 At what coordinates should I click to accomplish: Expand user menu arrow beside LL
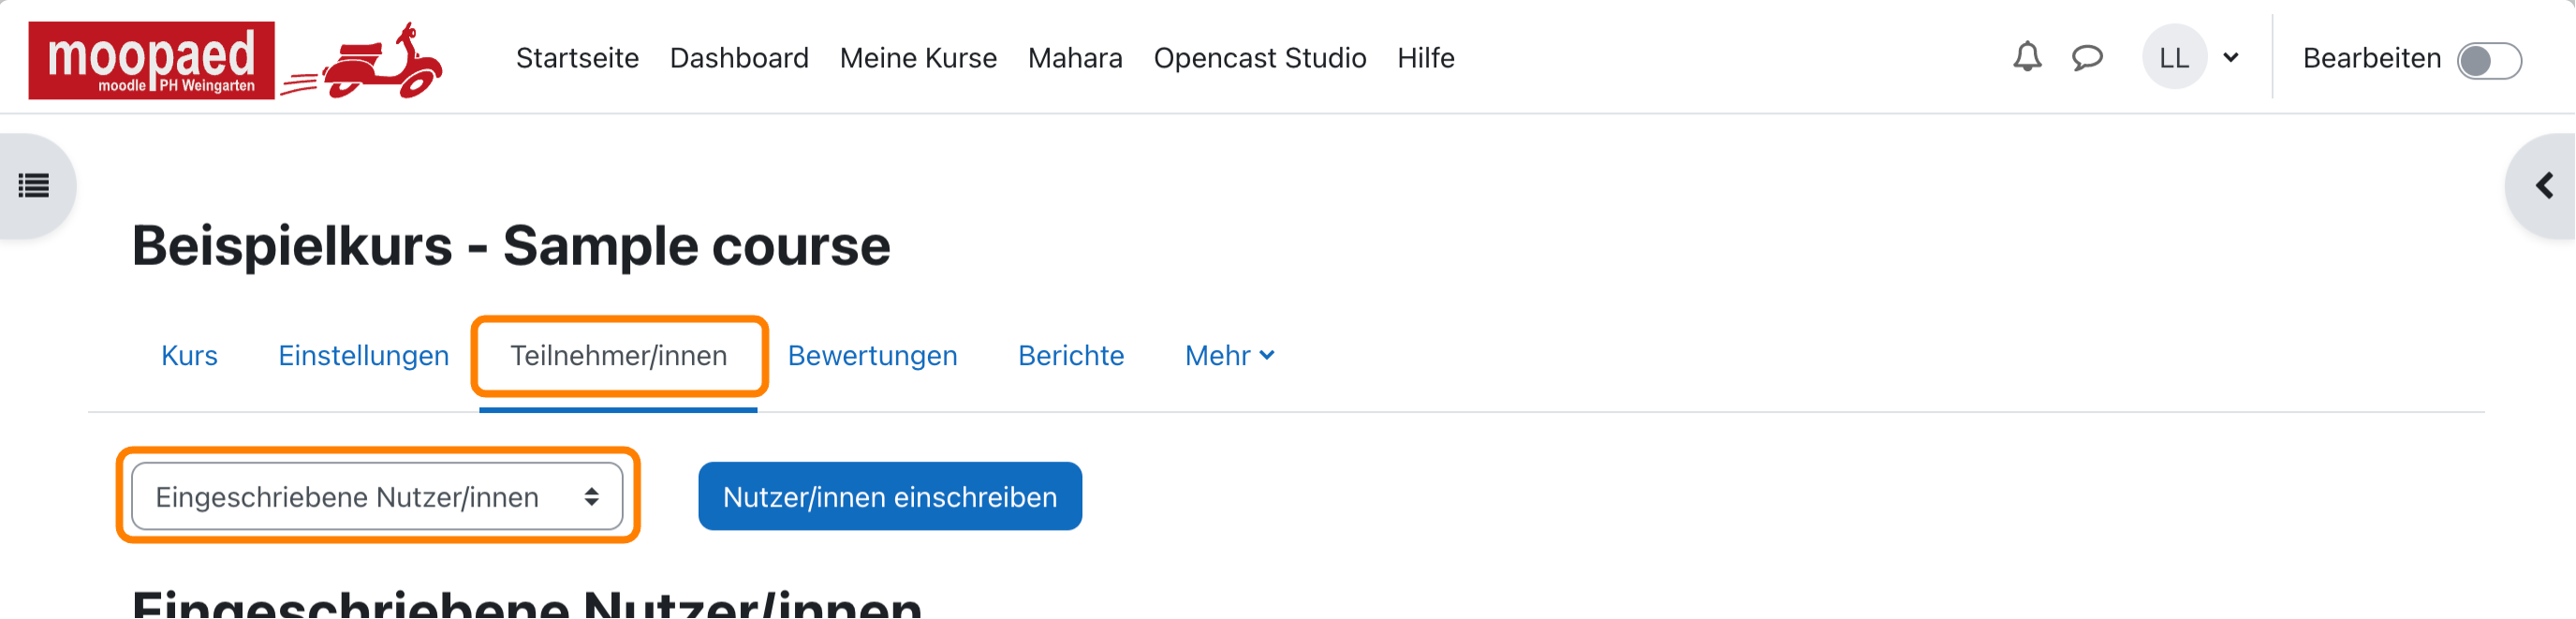pos(2231,58)
